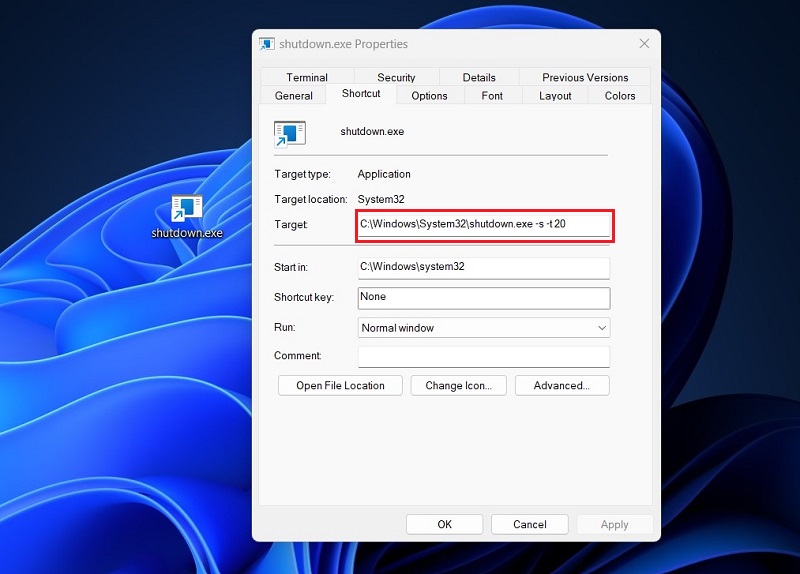Click the Start in field
800x574 pixels.
(x=484, y=268)
